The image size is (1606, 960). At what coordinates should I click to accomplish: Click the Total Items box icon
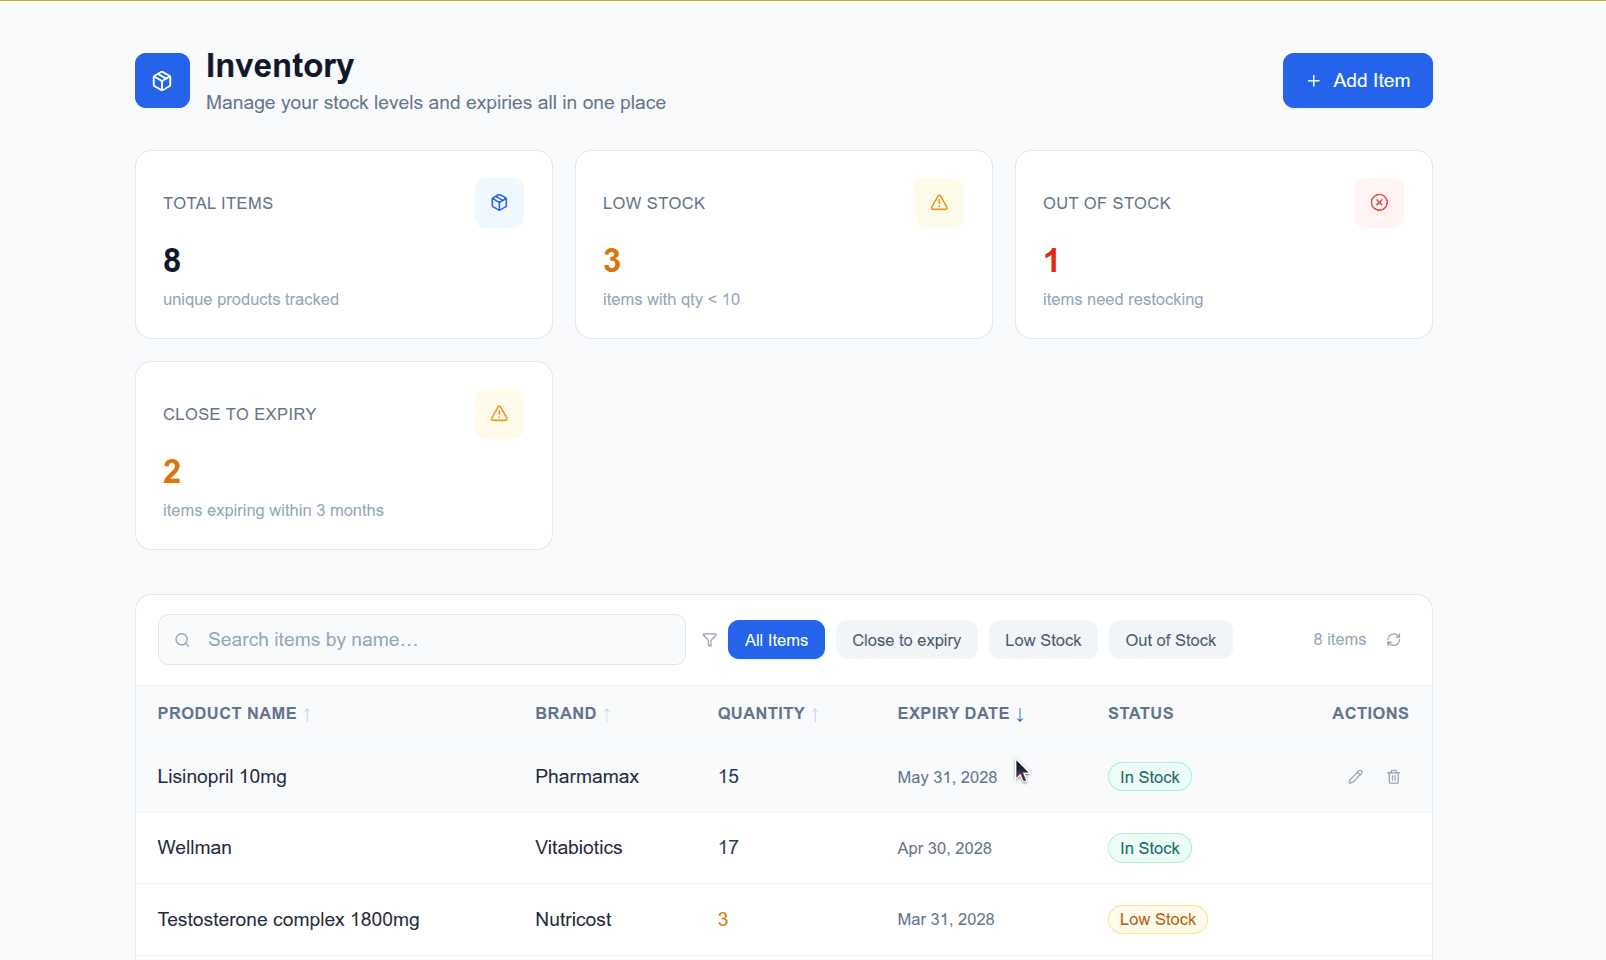(x=499, y=203)
